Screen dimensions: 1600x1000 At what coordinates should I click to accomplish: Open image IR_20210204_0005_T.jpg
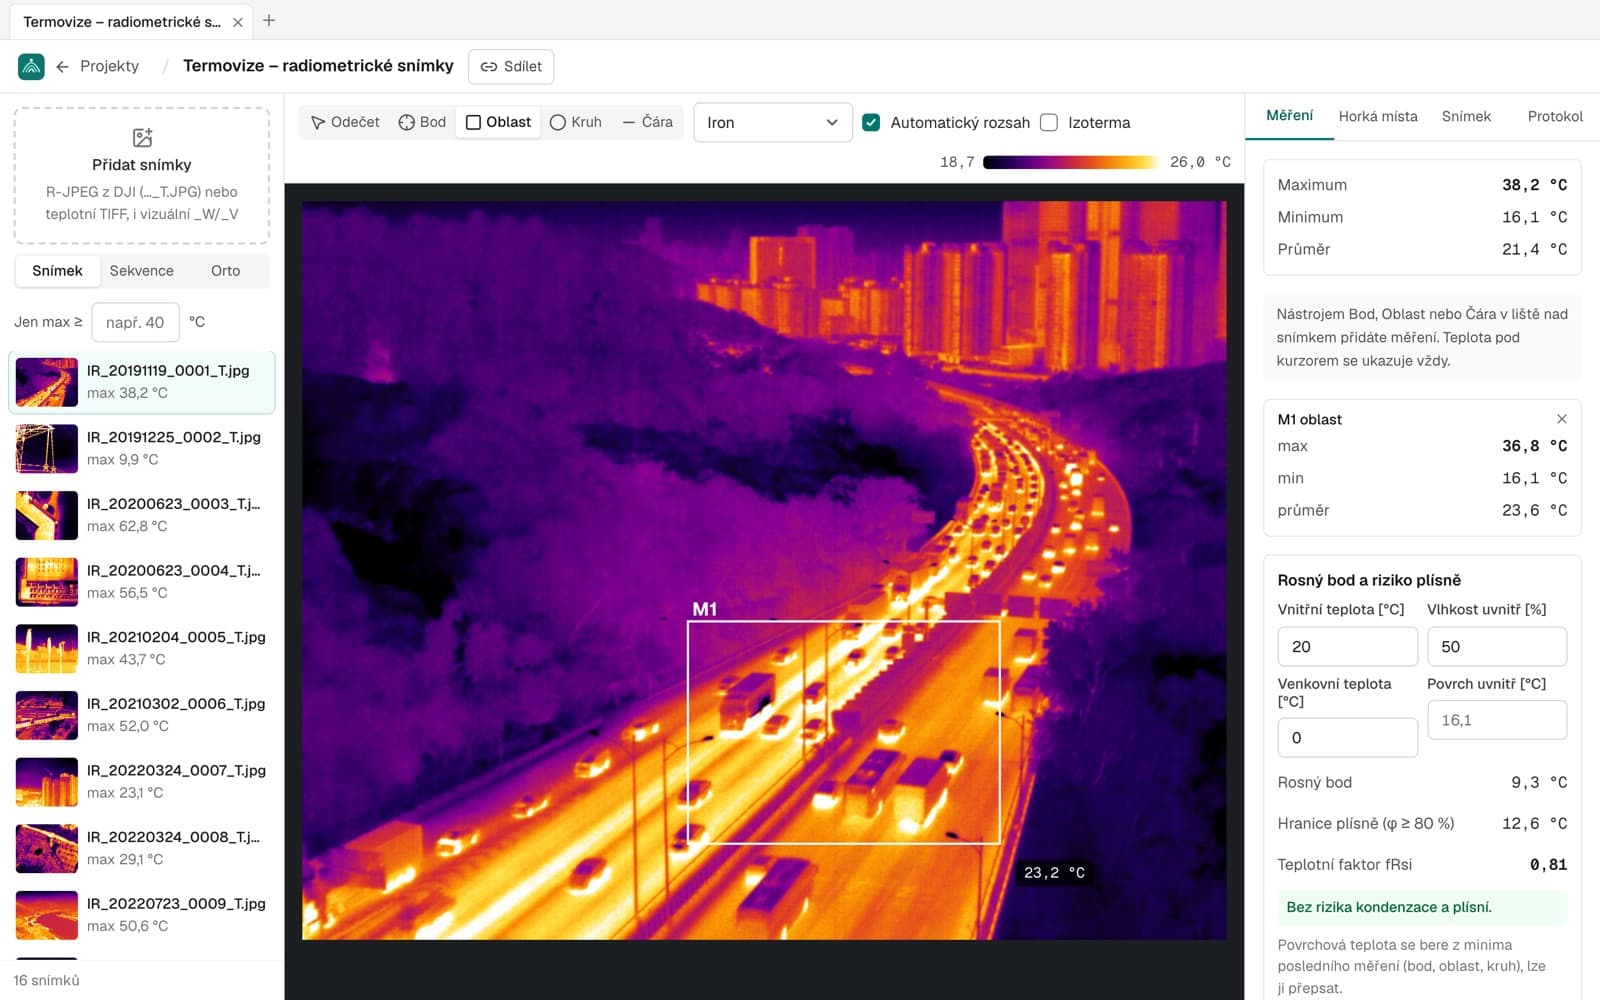click(142, 648)
